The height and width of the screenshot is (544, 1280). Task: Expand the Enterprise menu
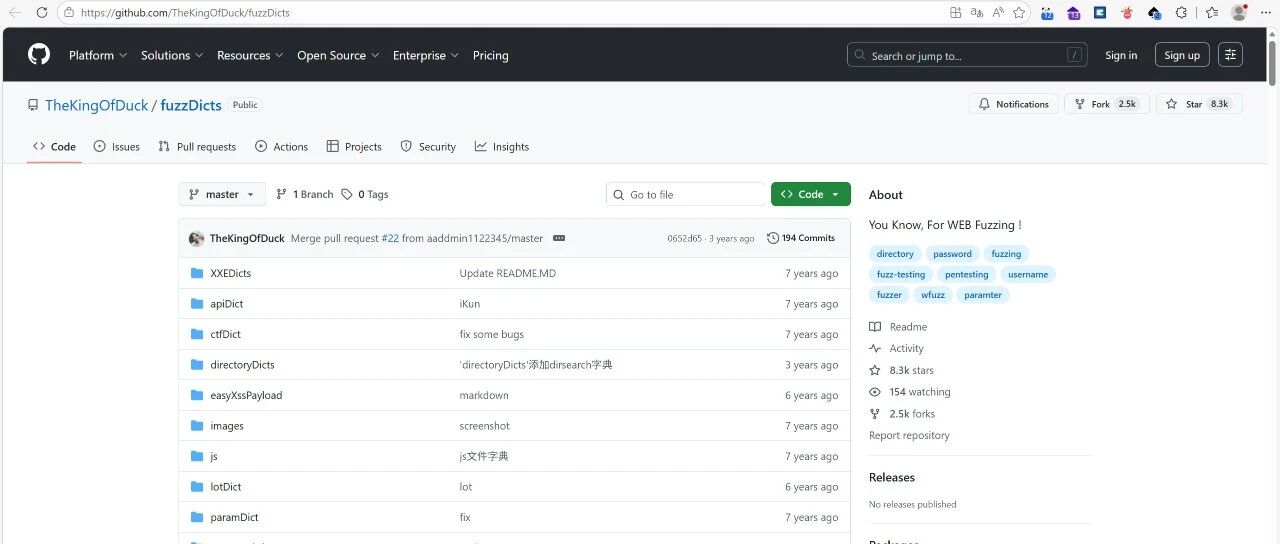click(426, 55)
